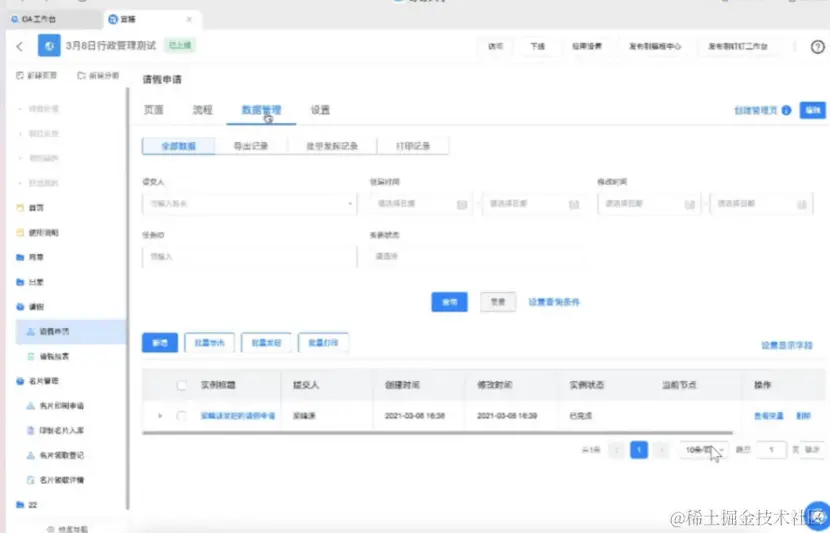Click the blue app icon in the header
This screenshot has height=534, width=831.
[x=49, y=46]
